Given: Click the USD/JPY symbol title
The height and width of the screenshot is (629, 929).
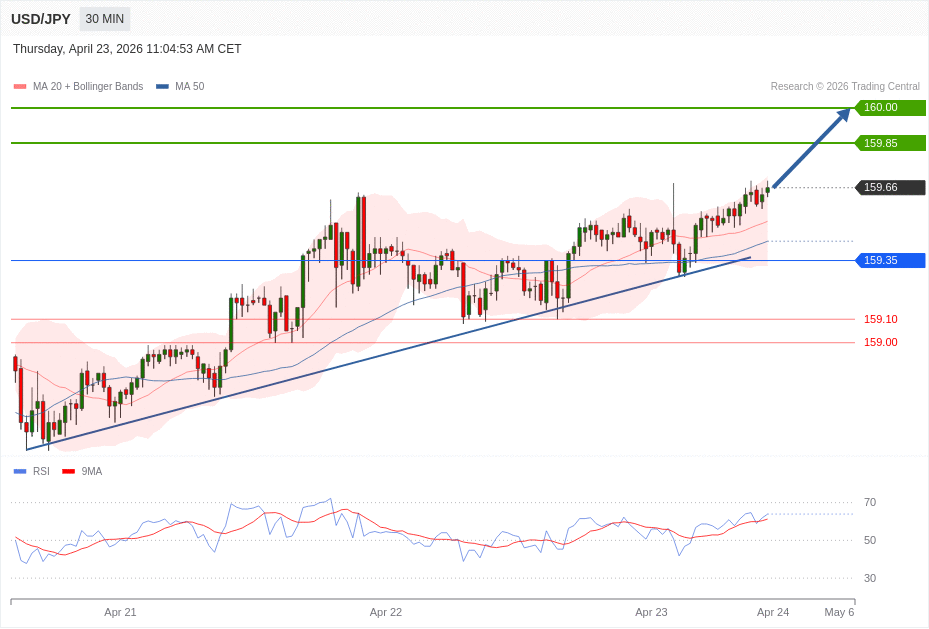Looking at the screenshot, I should [41, 19].
